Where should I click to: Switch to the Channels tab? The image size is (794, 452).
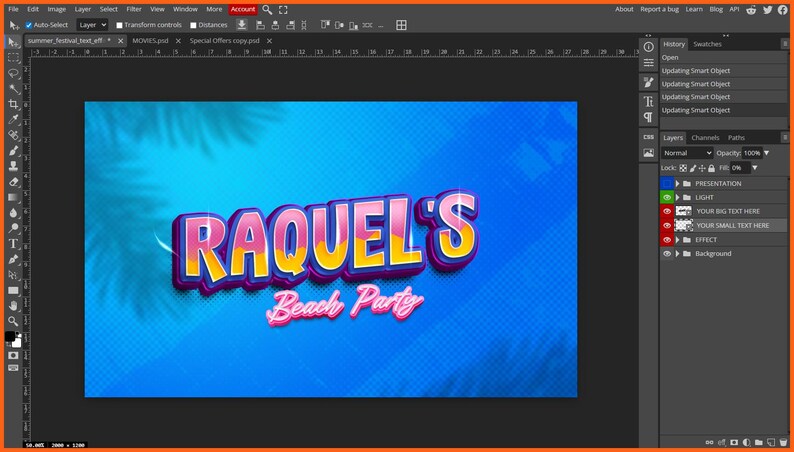[705, 138]
